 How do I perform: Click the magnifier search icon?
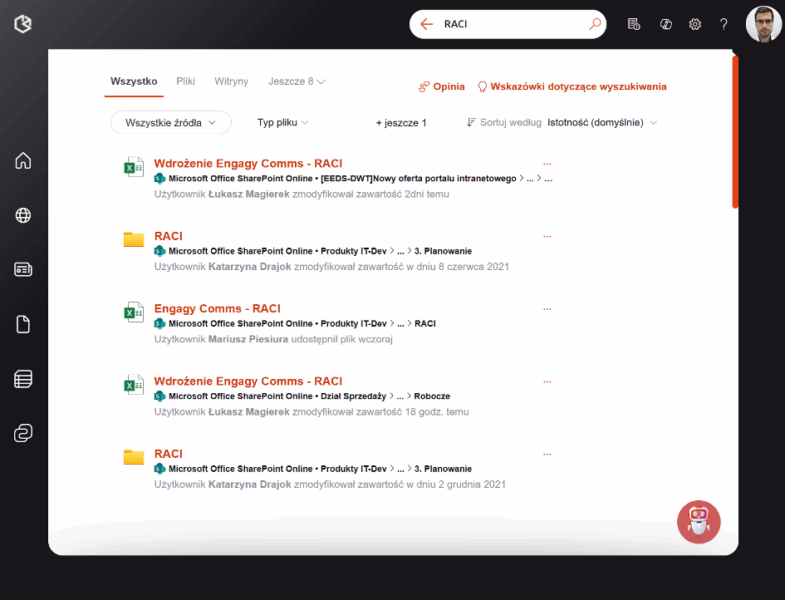[595, 24]
